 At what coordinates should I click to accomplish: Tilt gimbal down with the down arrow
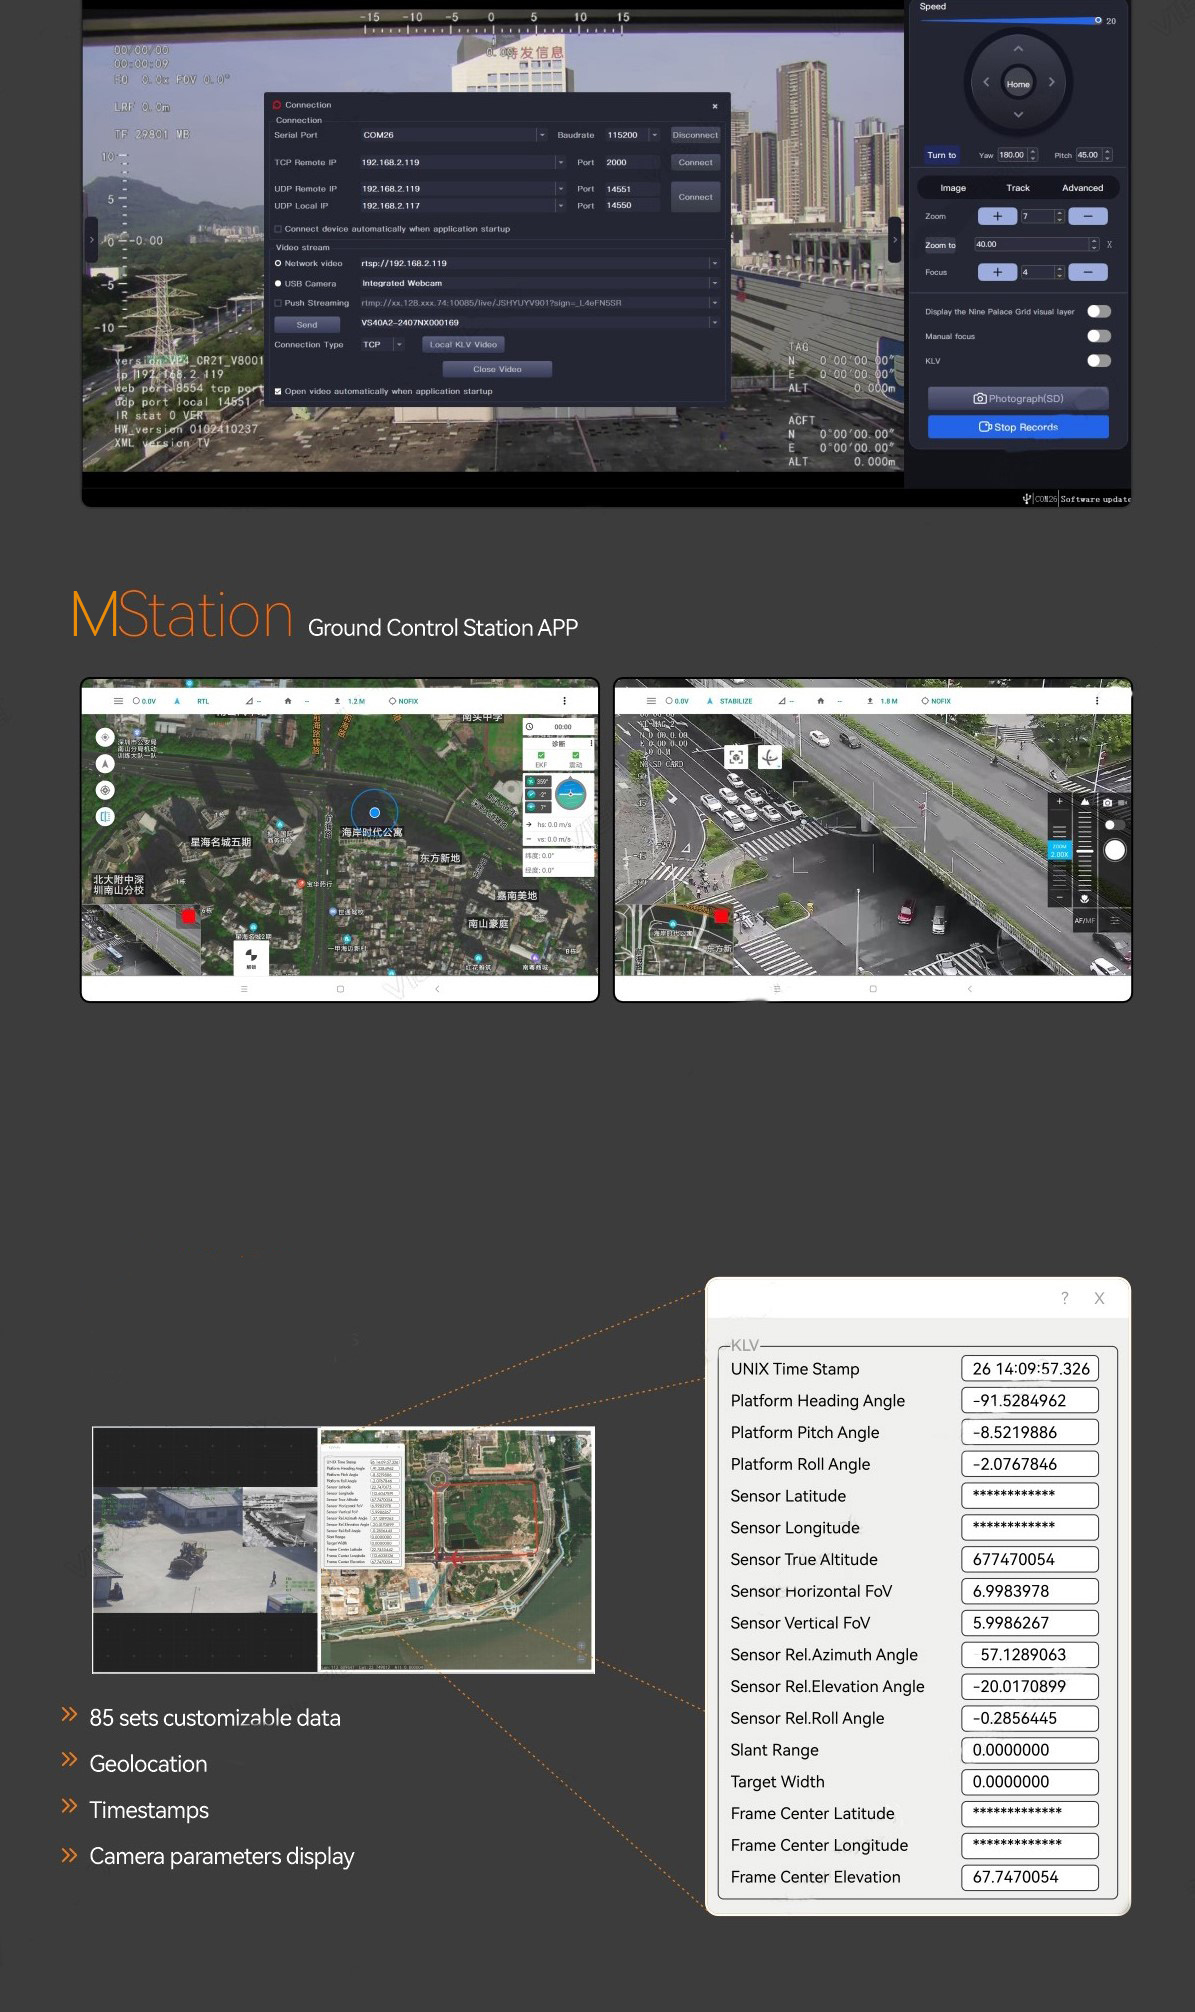[1018, 115]
